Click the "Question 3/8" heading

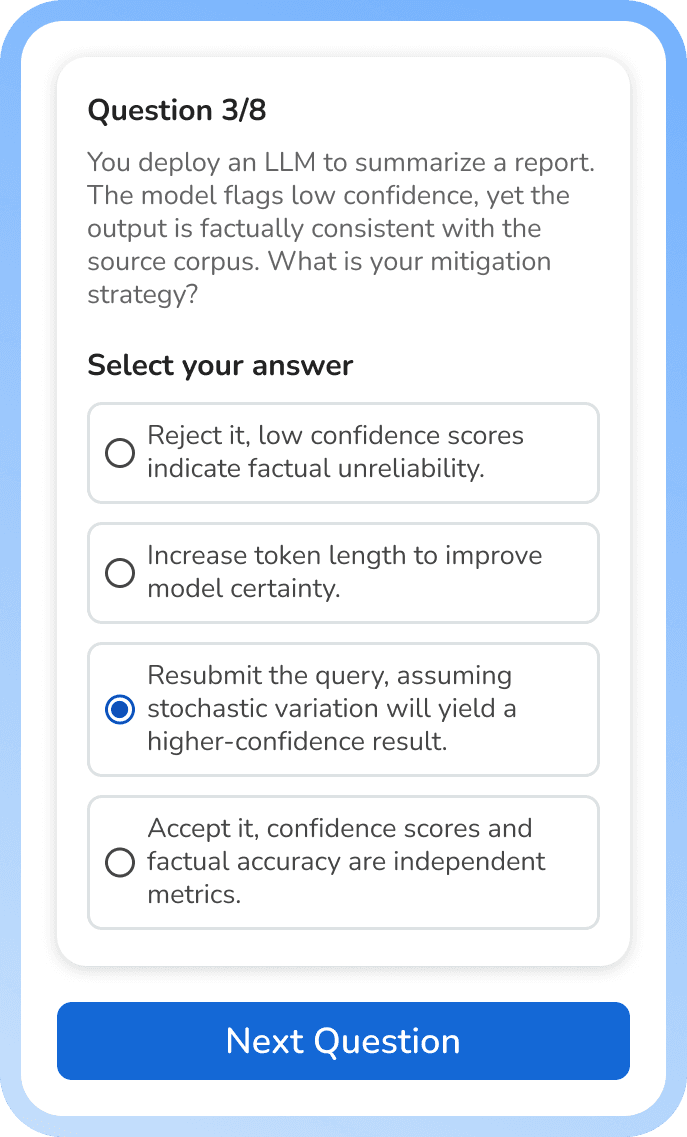click(x=177, y=110)
